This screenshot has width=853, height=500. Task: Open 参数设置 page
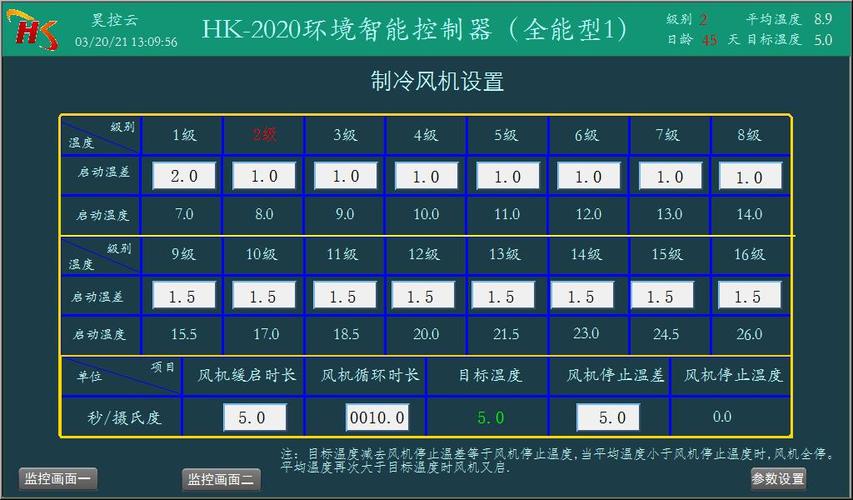coord(778,479)
